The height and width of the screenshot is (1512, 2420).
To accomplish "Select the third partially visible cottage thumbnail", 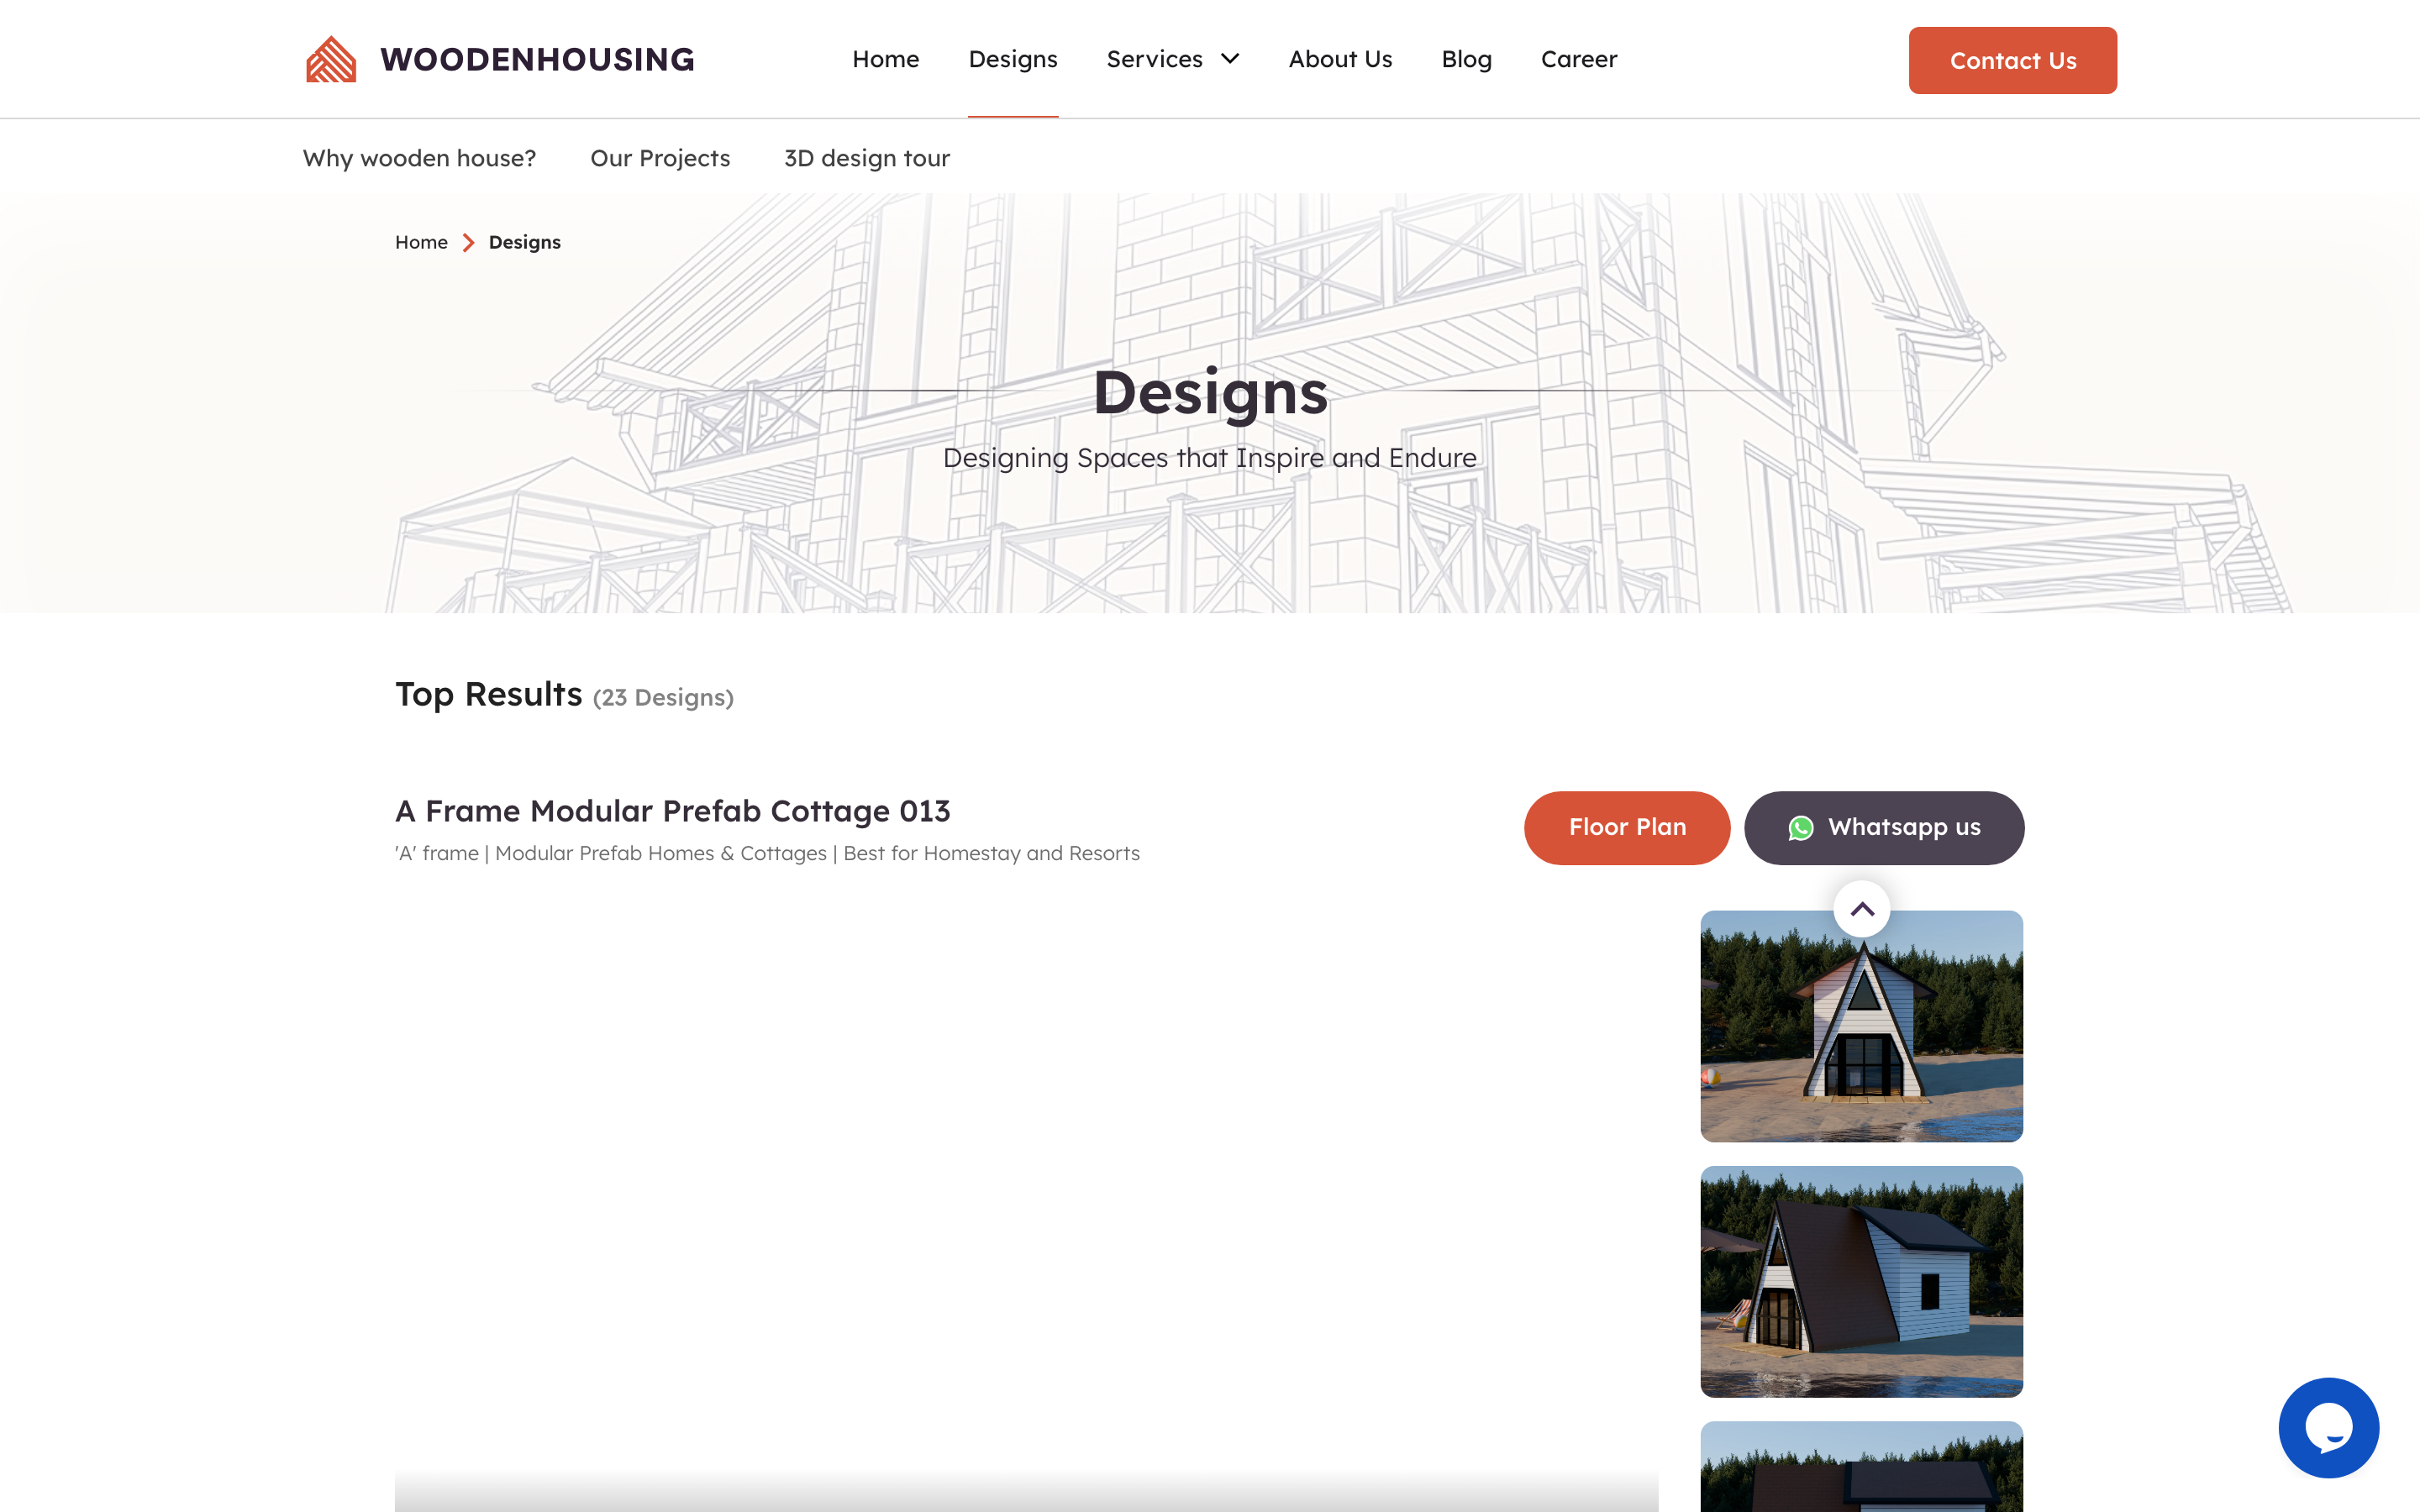I will pyautogui.click(x=1861, y=1466).
